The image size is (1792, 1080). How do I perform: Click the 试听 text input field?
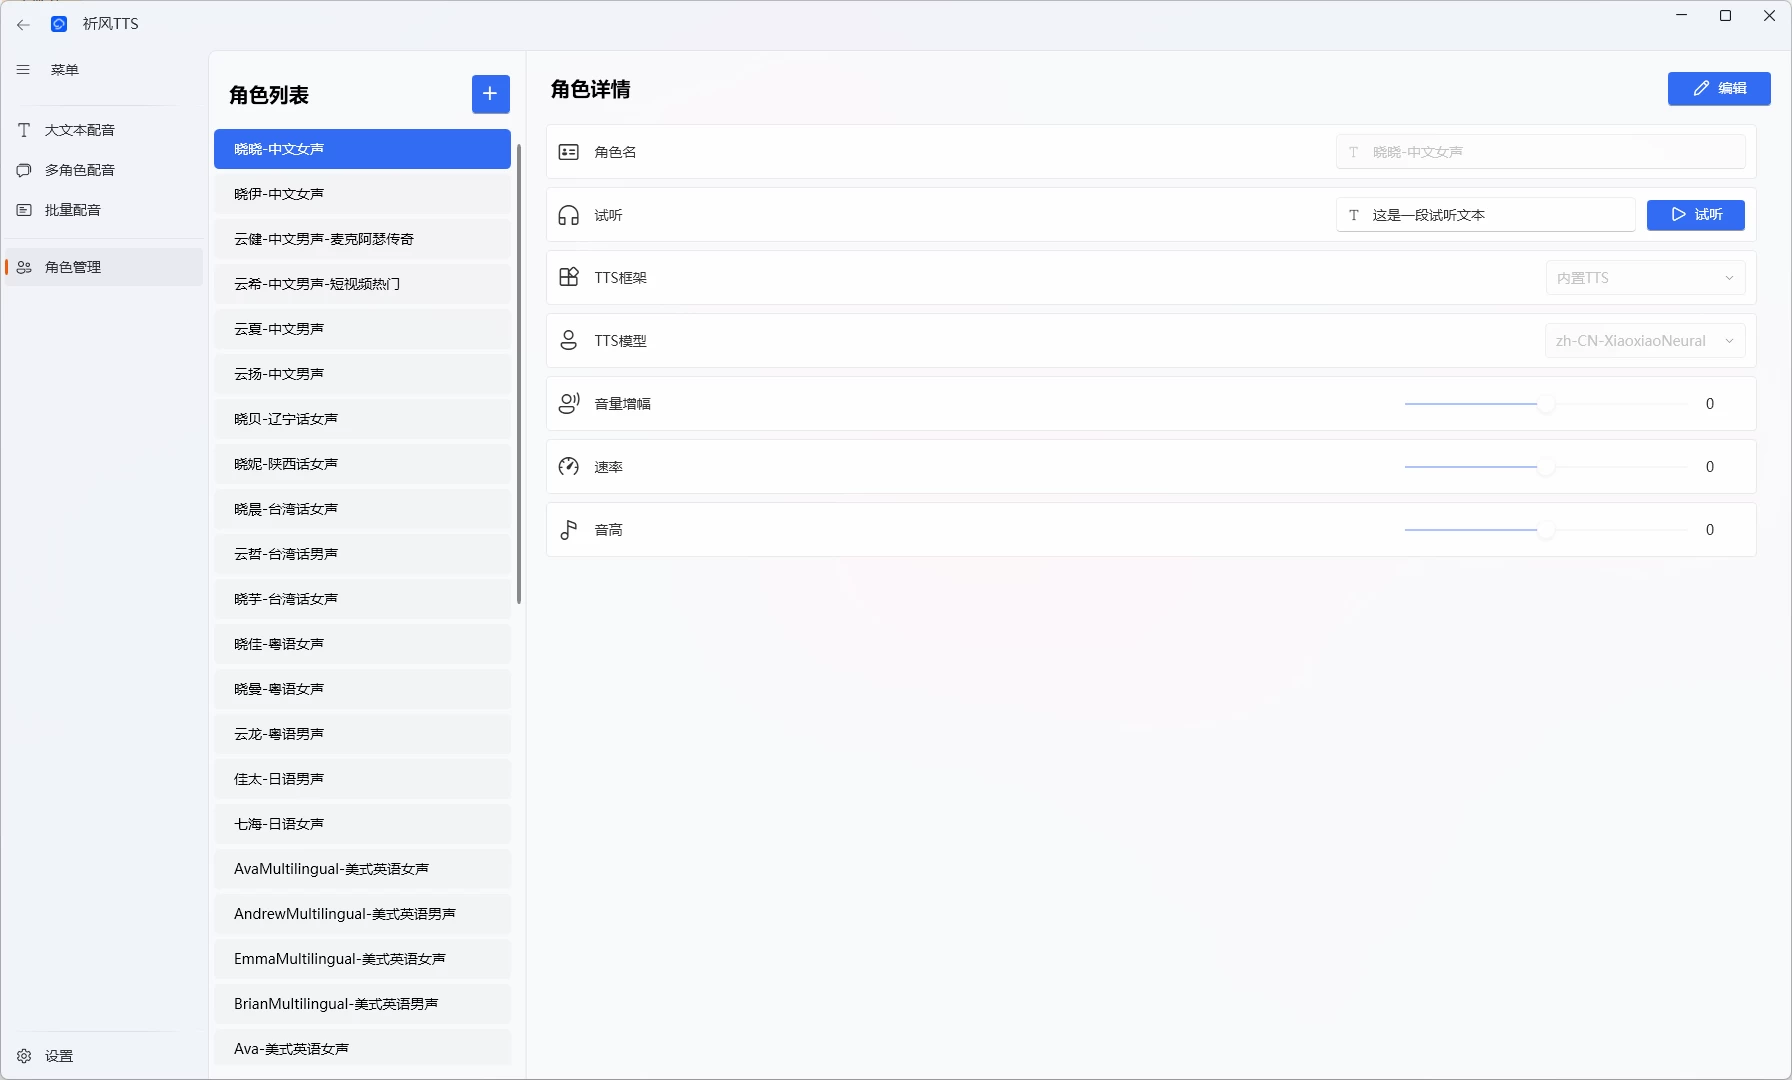[x=1486, y=215]
